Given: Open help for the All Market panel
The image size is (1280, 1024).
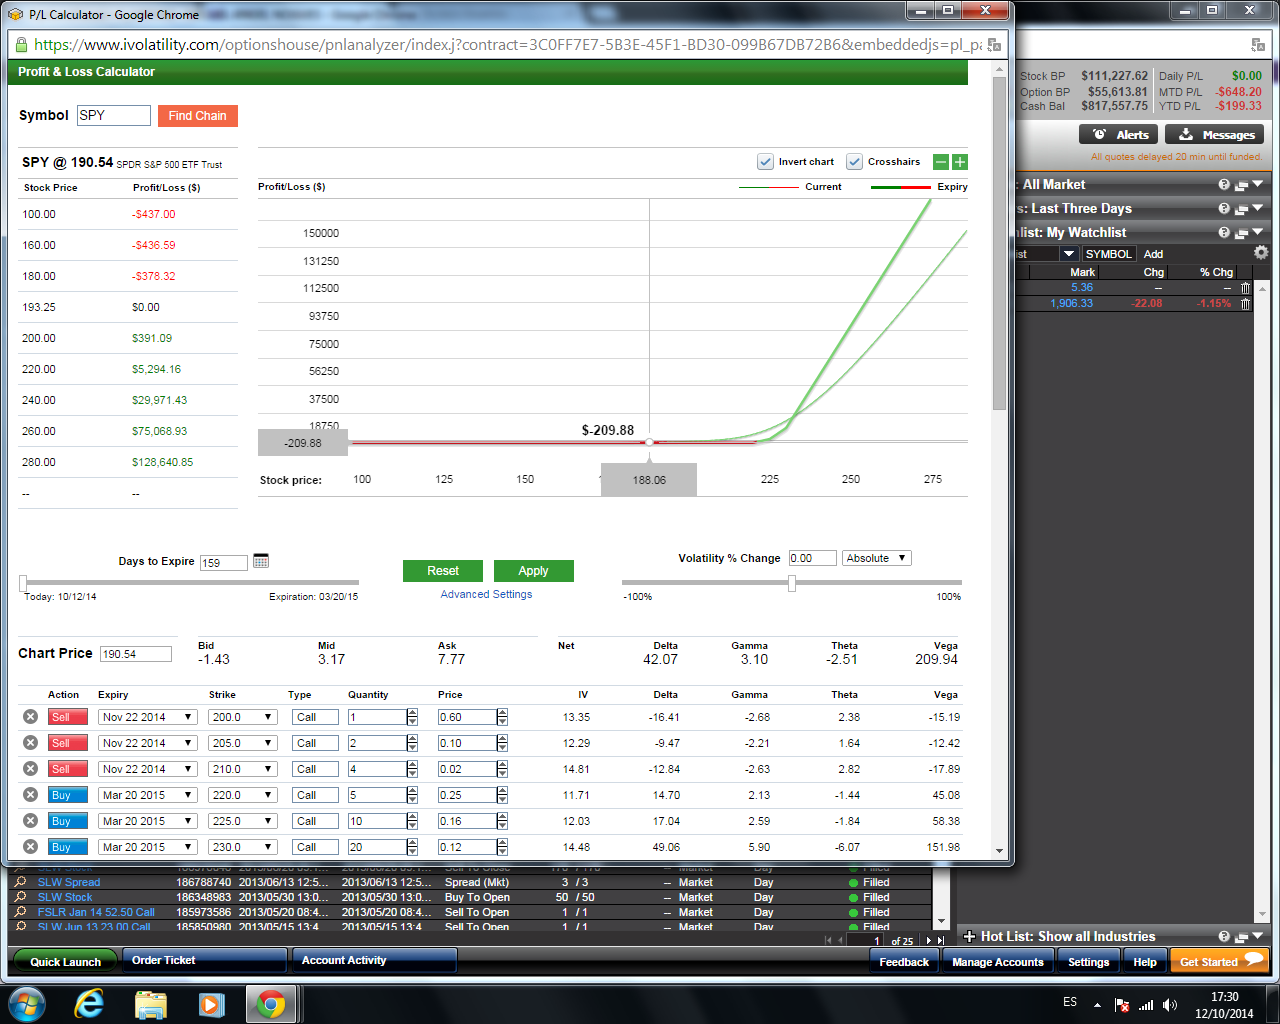Looking at the screenshot, I should pyautogui.click(x=1224, y=185).
